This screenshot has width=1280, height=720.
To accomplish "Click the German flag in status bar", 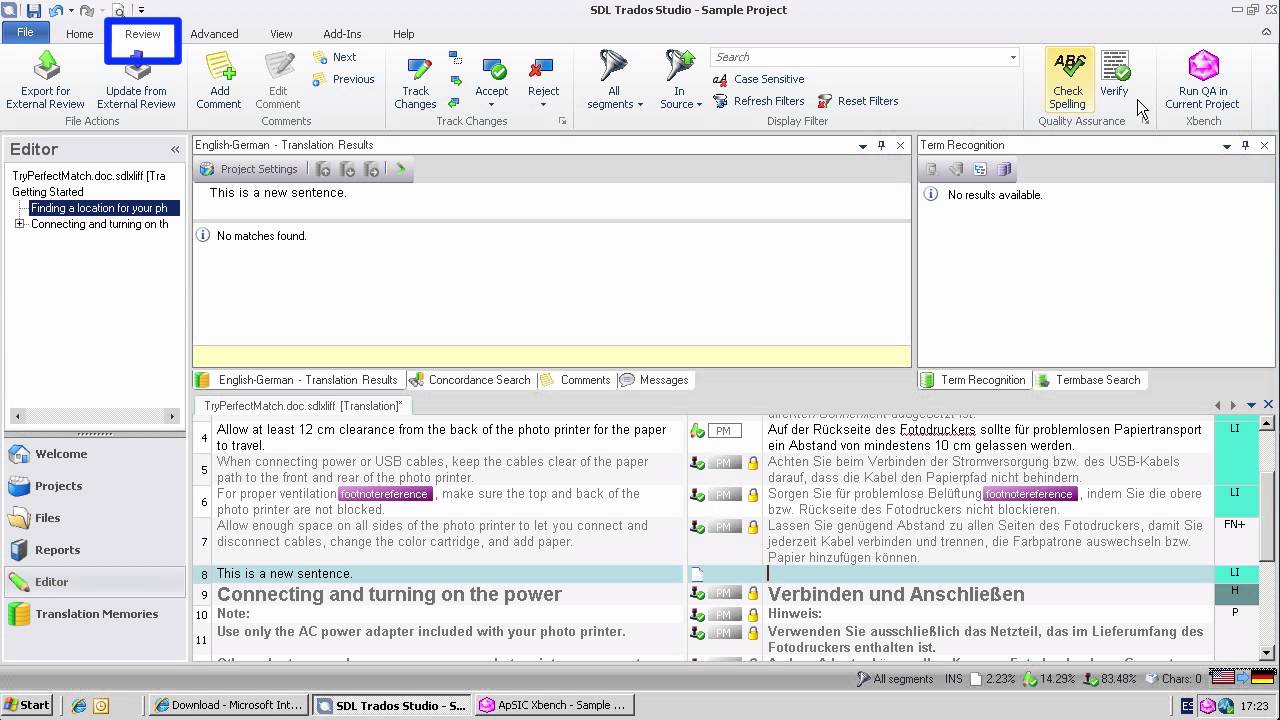I will tap(1262, 678).
